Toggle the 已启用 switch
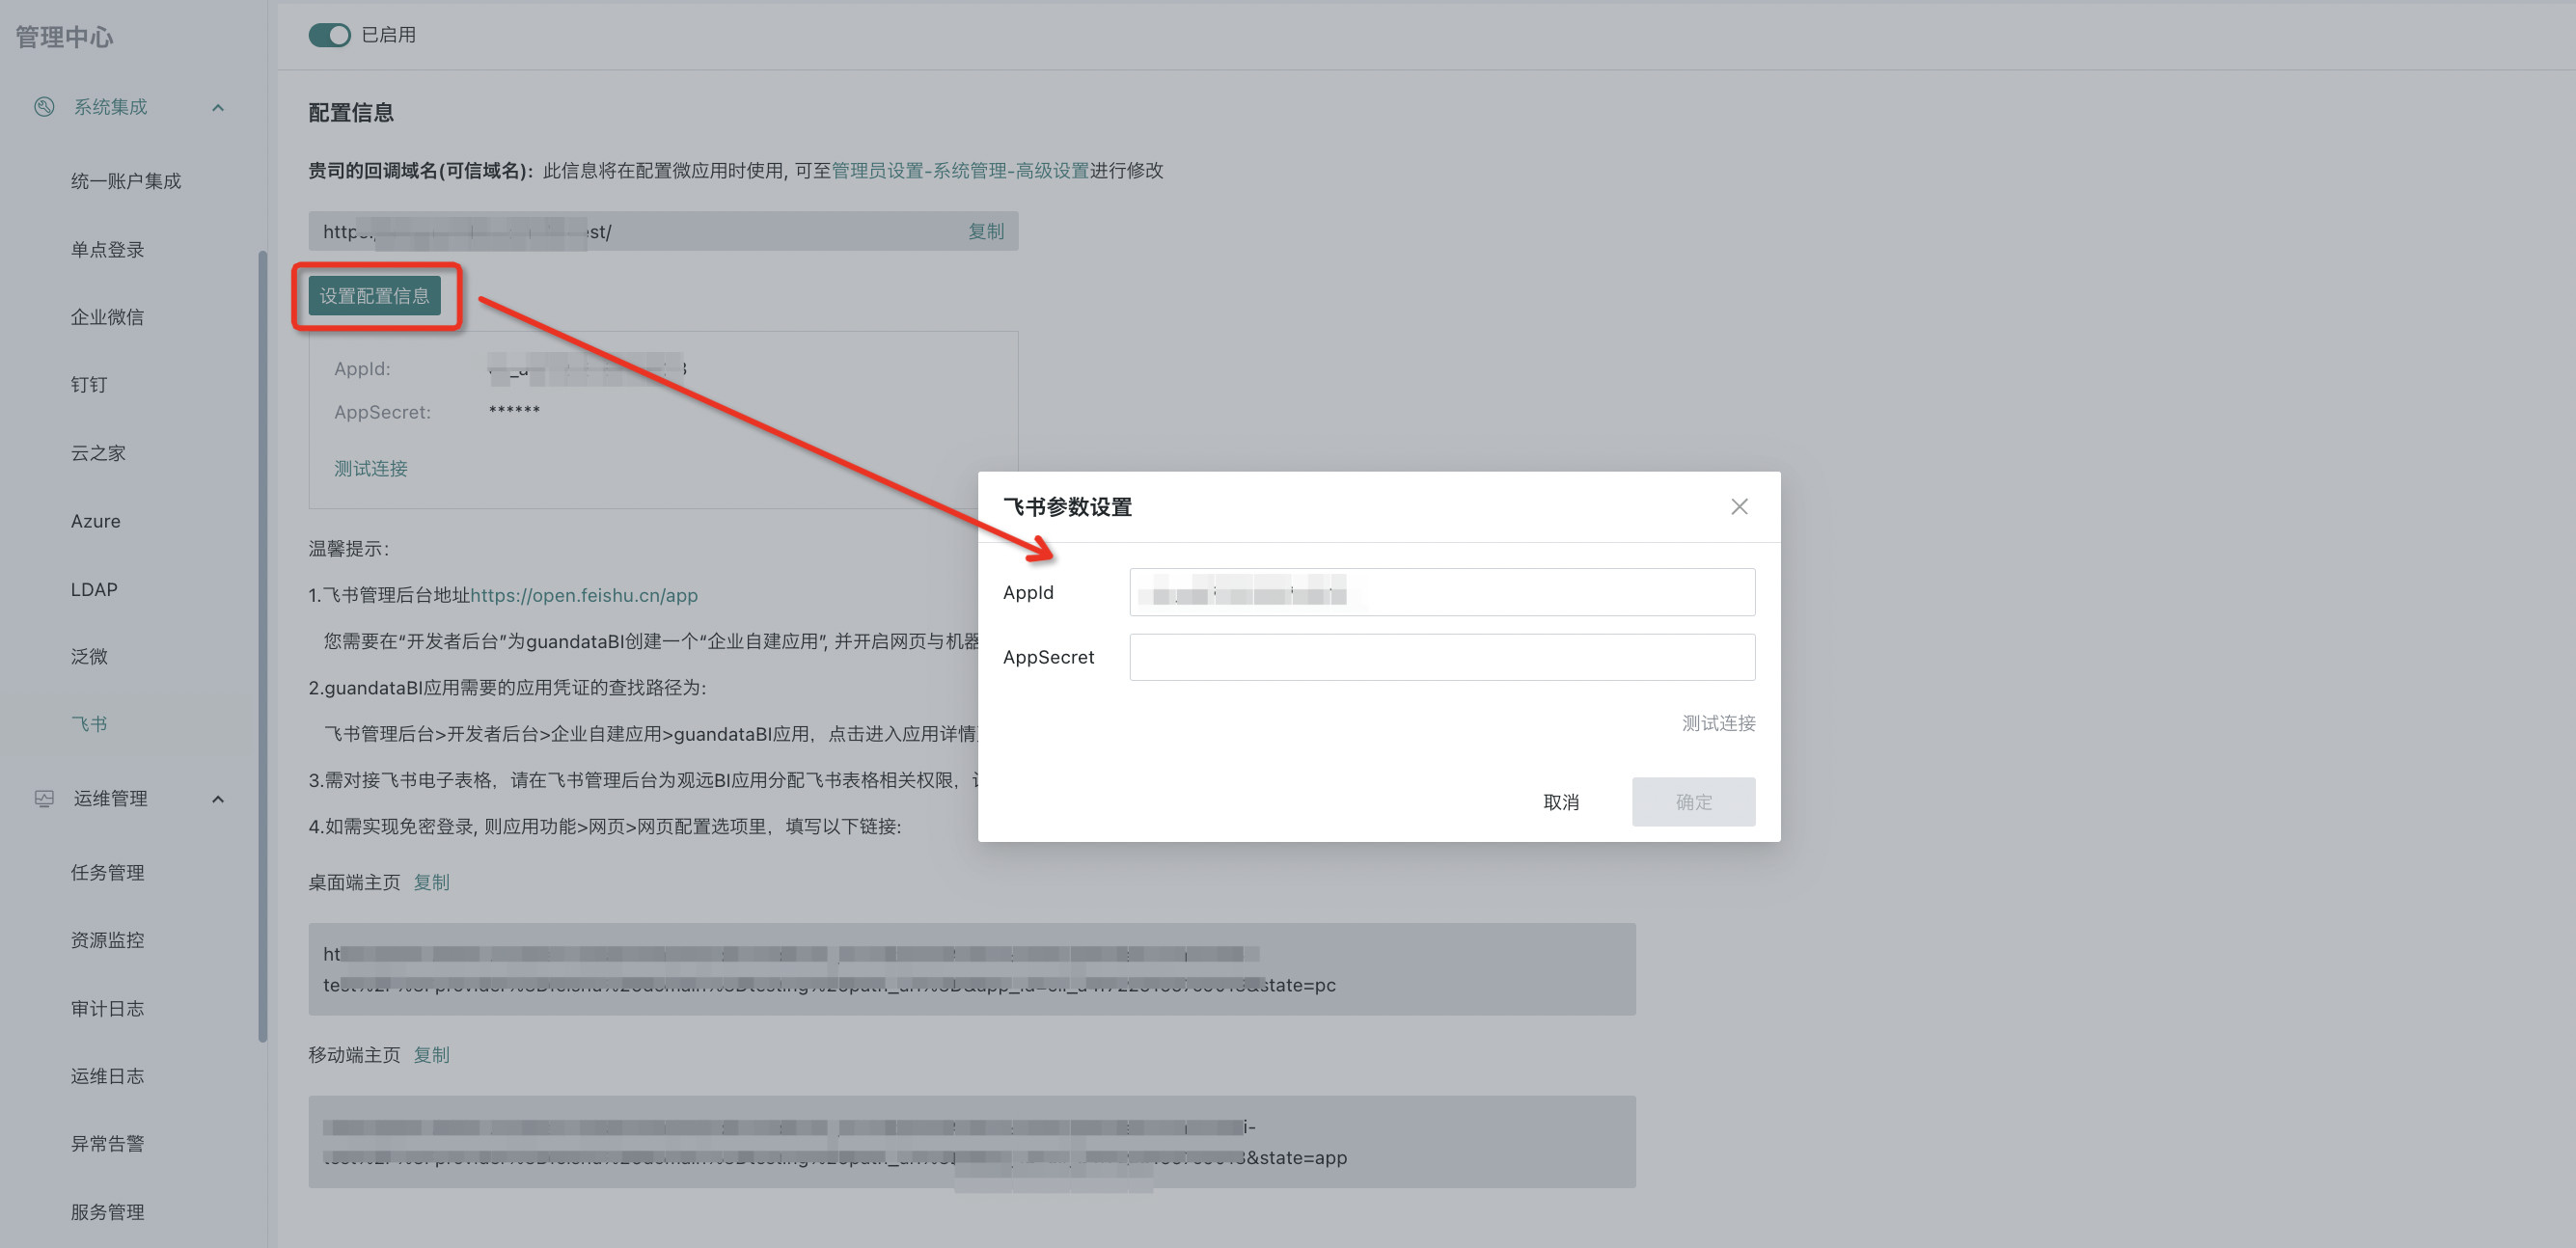2576x1248 pixels. [x=329, y=35]
